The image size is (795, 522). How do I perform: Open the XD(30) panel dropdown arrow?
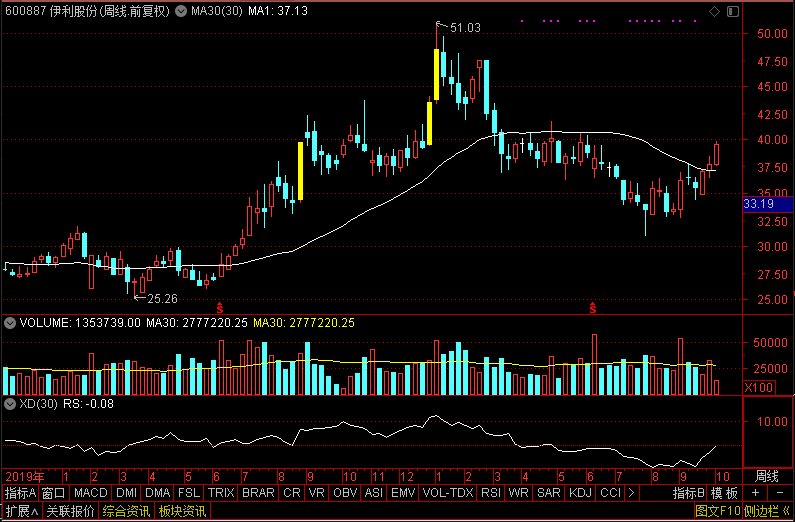9,404
